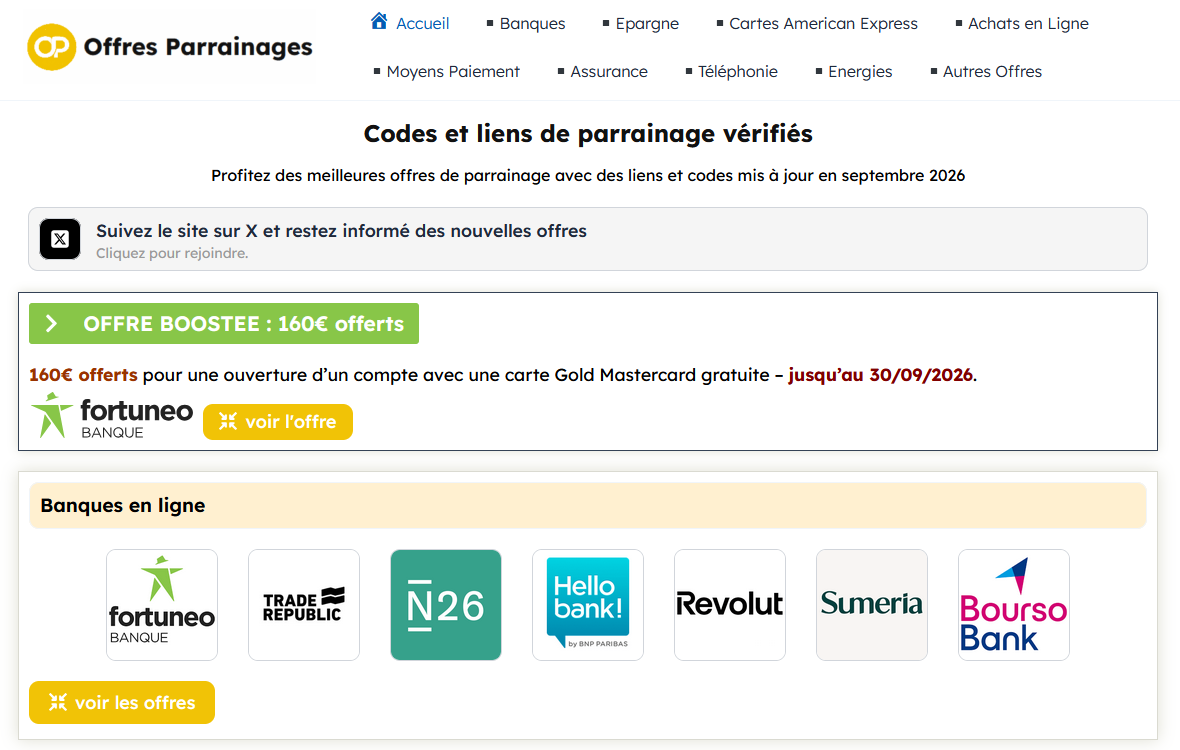Open Achats en Ligne menu
1180x750 pixels.
[x=1028, y=24]
